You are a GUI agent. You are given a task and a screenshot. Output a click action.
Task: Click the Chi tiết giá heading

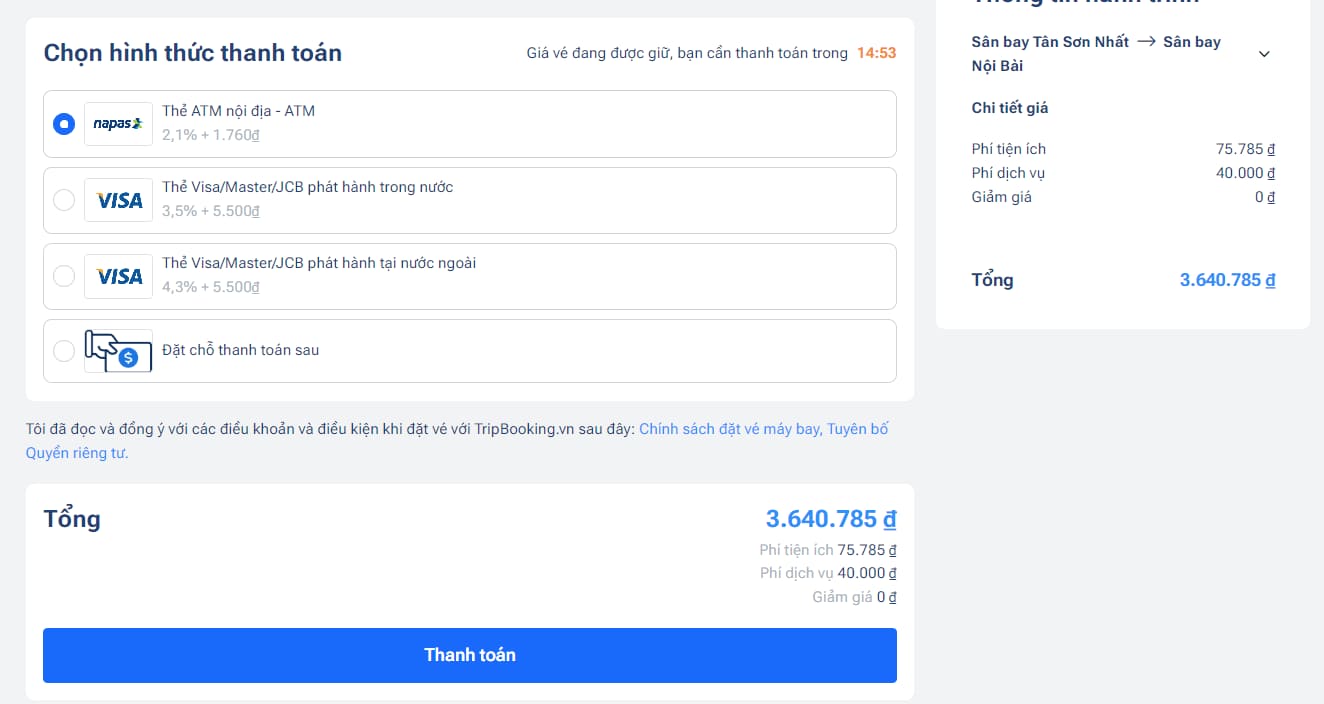pyautogui.click(x=1010, y=108)
